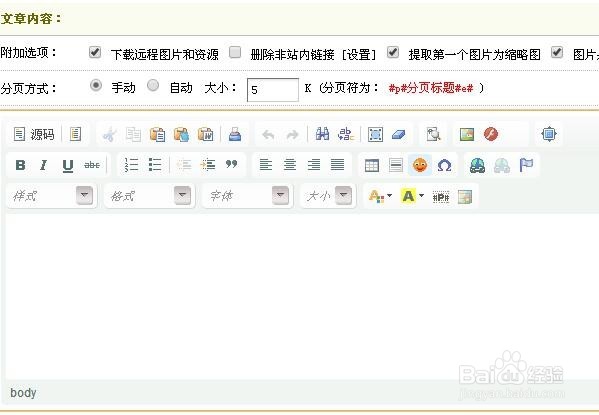
Task: Redo the last edit
Action: coord(292,135)
